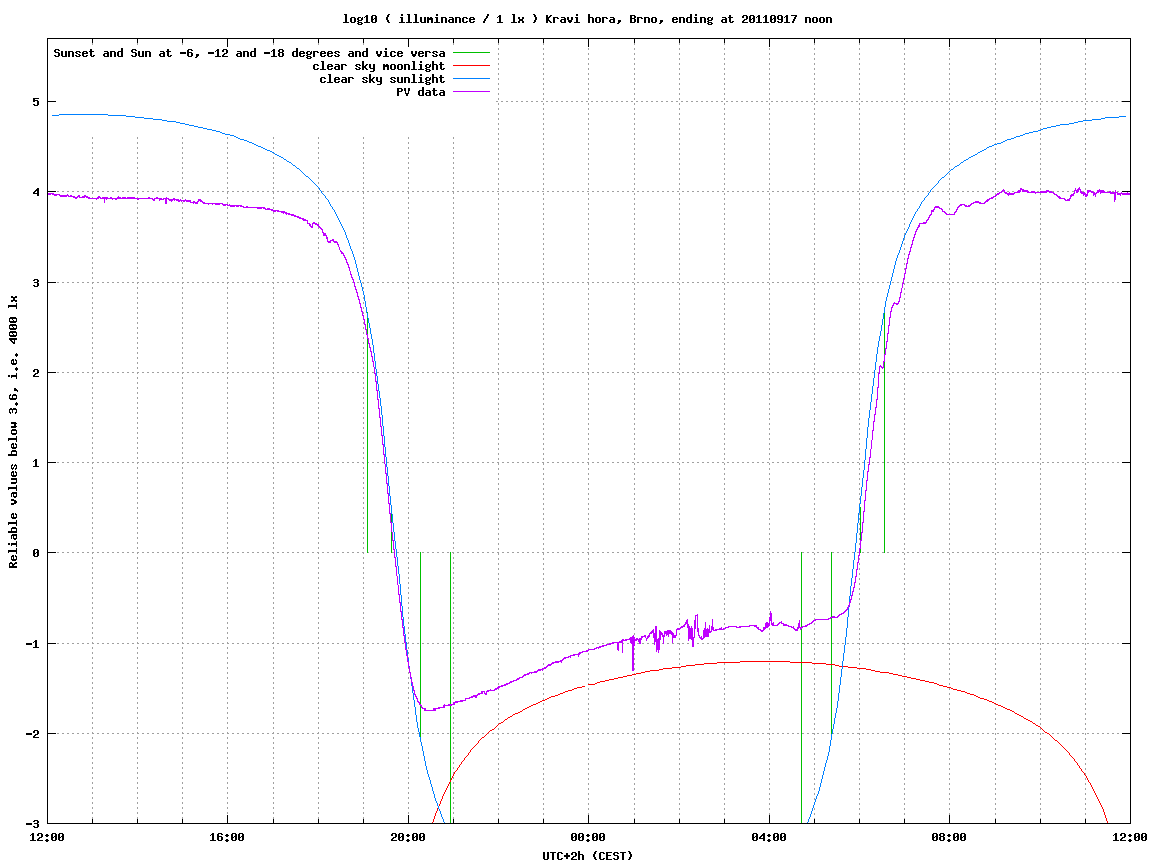Click the y-axis tick label 2
The height and width of the screenshot is (863, 1151).
36,373
